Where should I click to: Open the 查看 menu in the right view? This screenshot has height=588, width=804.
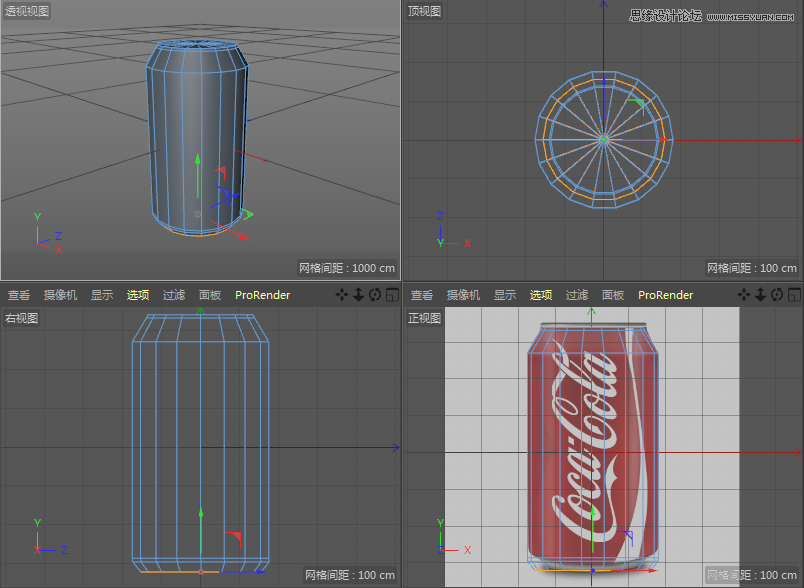[19, 295]
